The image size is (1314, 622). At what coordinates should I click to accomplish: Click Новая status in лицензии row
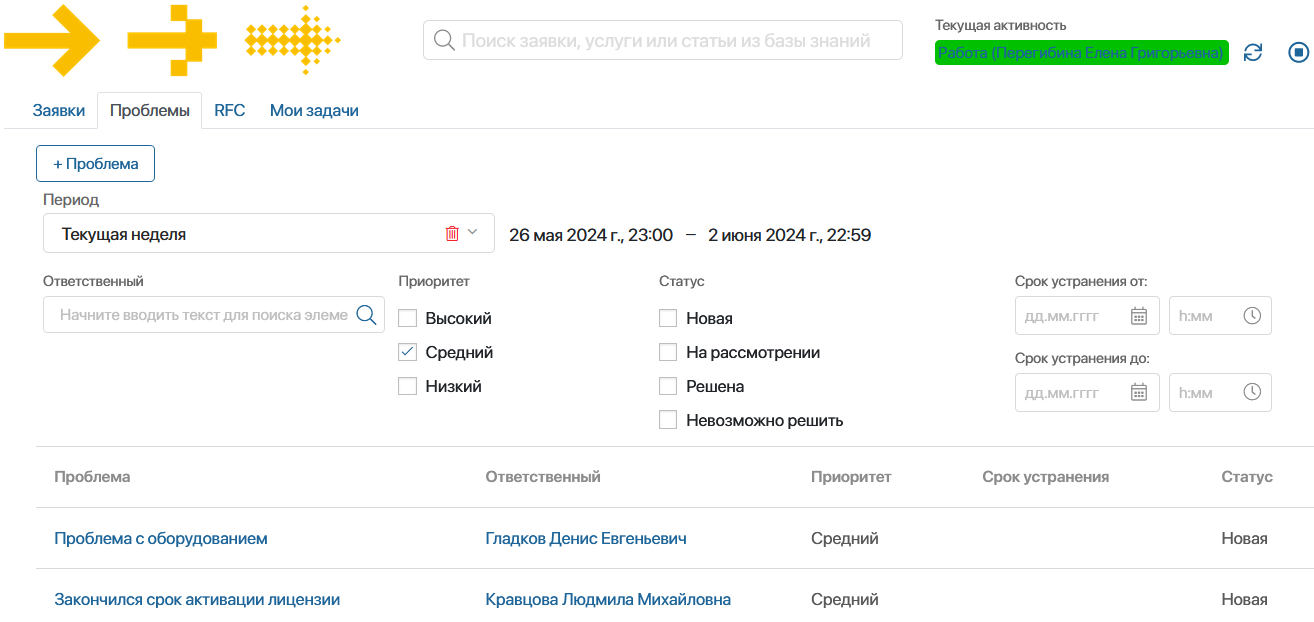pyautogui.click(x=1245, y=599)
